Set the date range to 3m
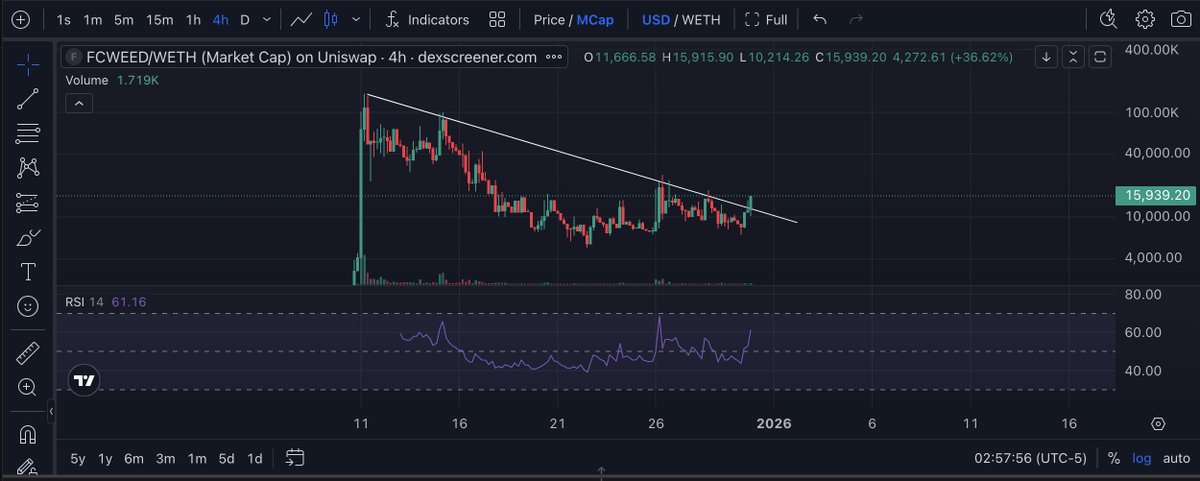Screen dimensions: 1200x481 click(166, 459)
